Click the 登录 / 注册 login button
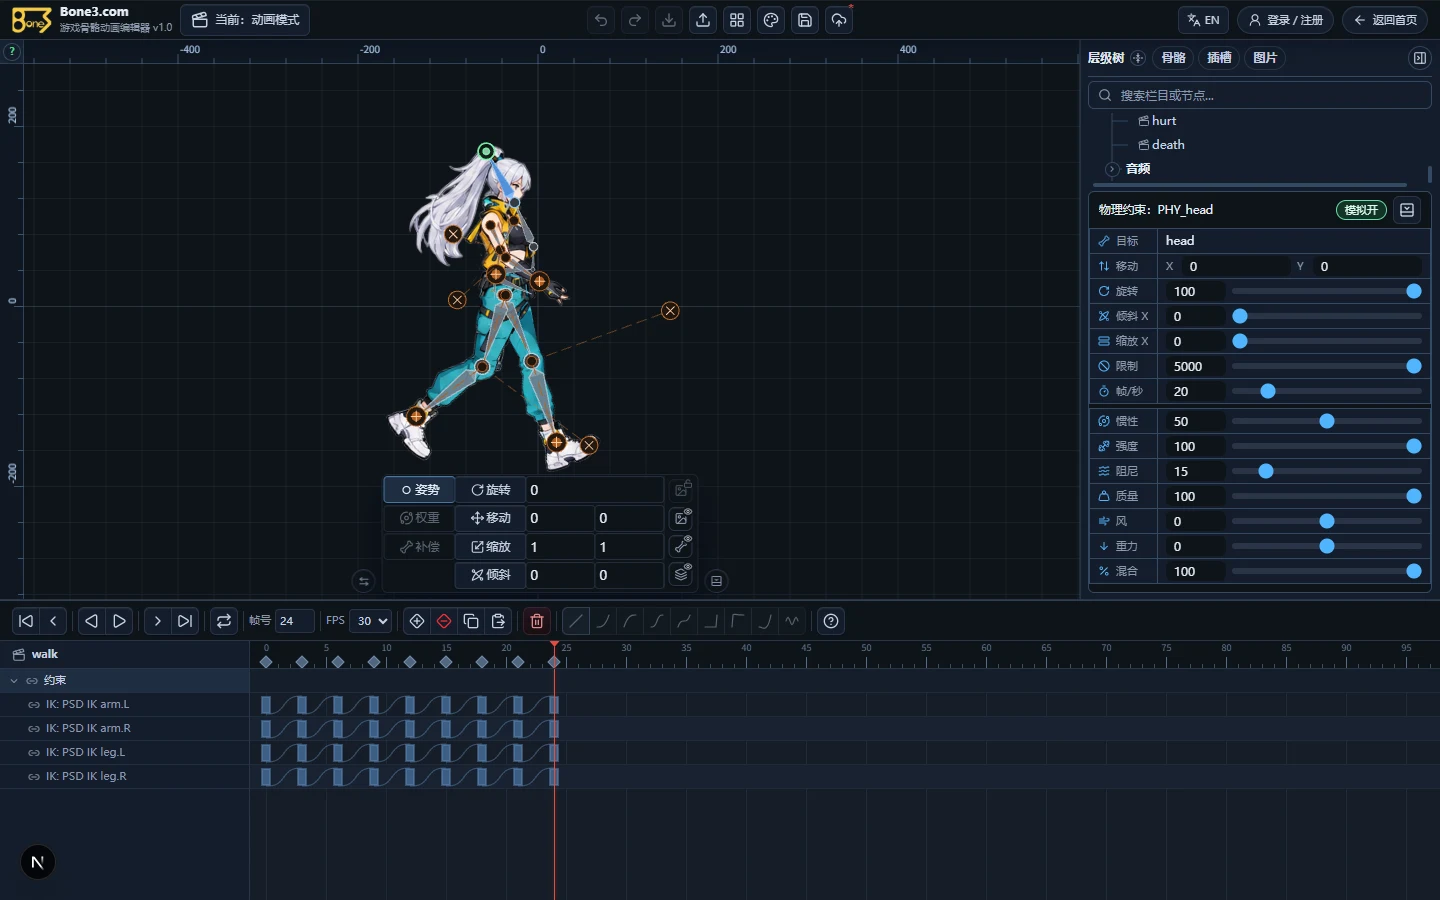Screen dimensions: 1440x900 [x=1285, y=20]
